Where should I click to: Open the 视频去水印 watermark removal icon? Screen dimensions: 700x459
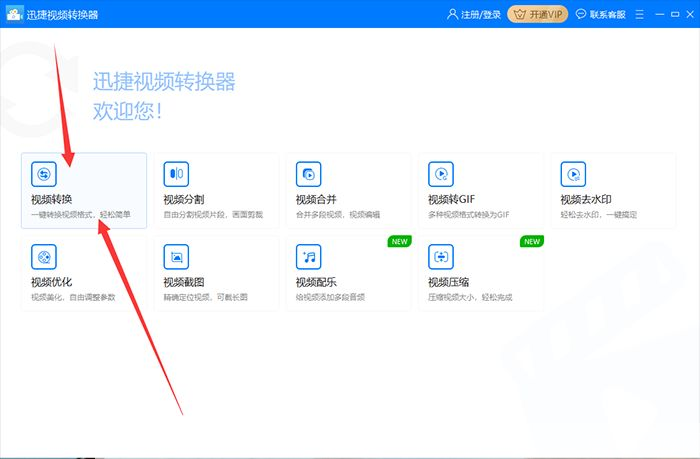(x=573, y=174)
